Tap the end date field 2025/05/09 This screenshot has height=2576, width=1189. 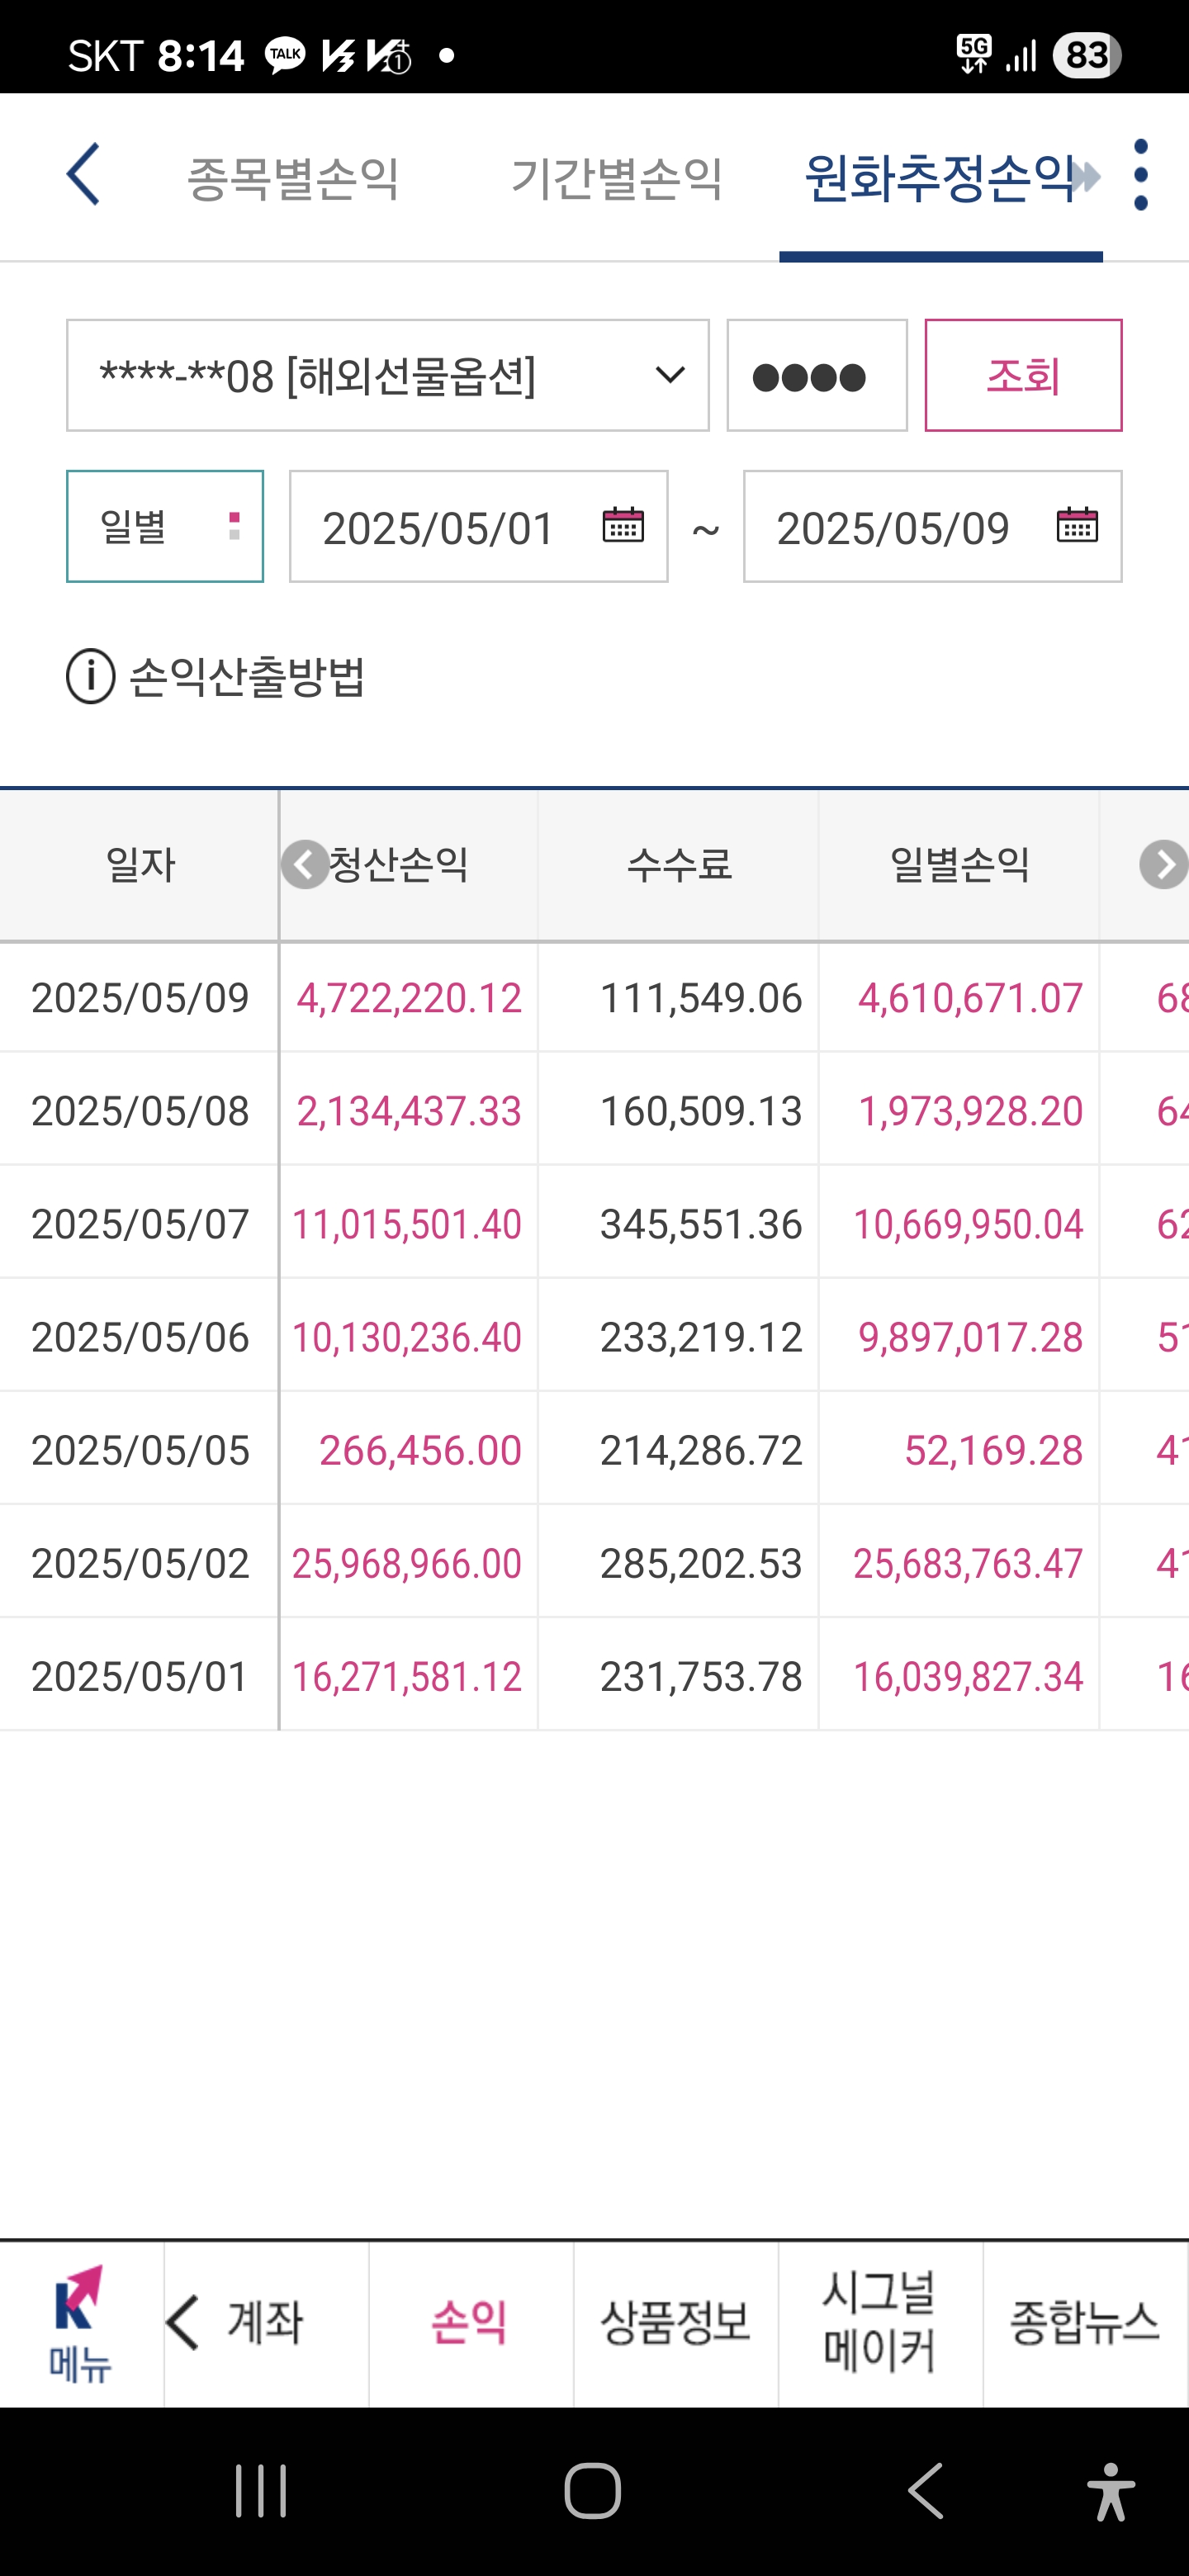pos(933,526)
